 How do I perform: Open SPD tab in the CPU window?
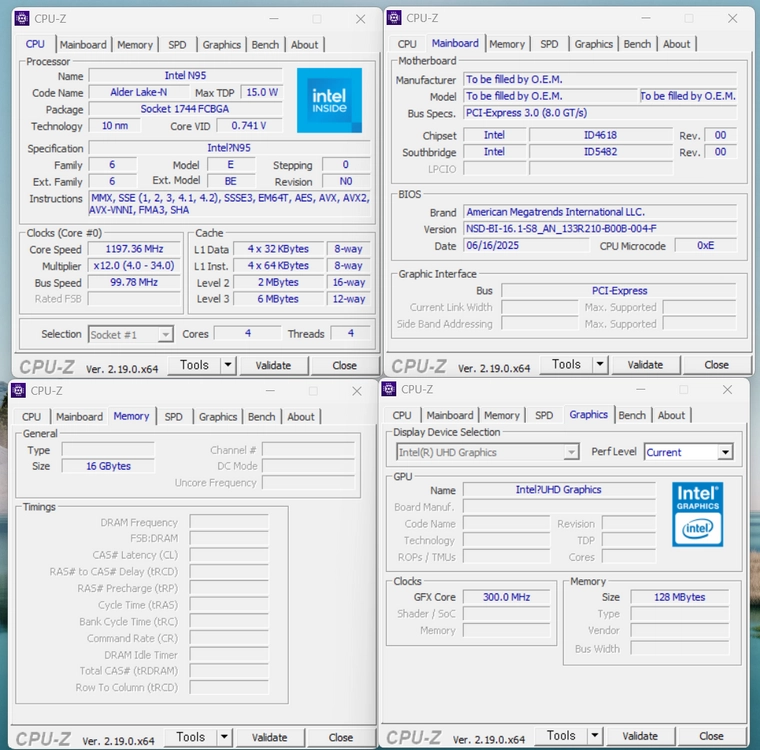click(177, 45)
